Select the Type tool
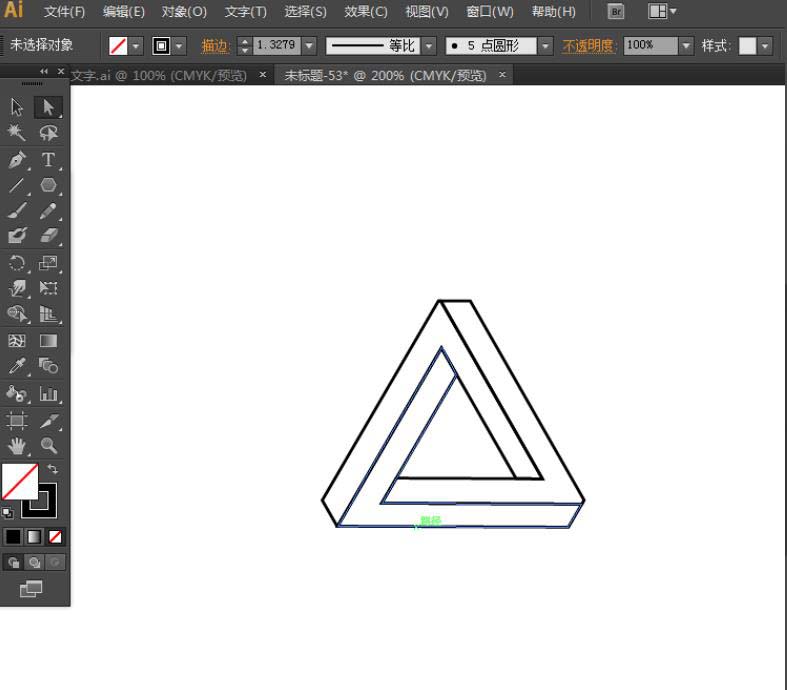This screenshot has height=690, width=787. pos(48,160)
